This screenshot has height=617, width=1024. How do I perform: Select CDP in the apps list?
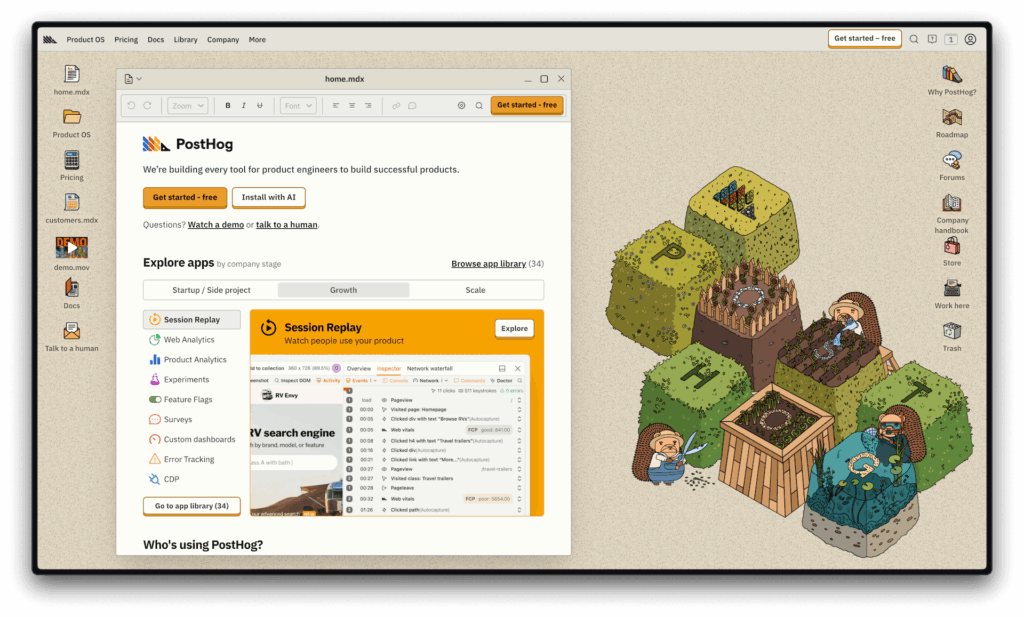coord(192,479)
